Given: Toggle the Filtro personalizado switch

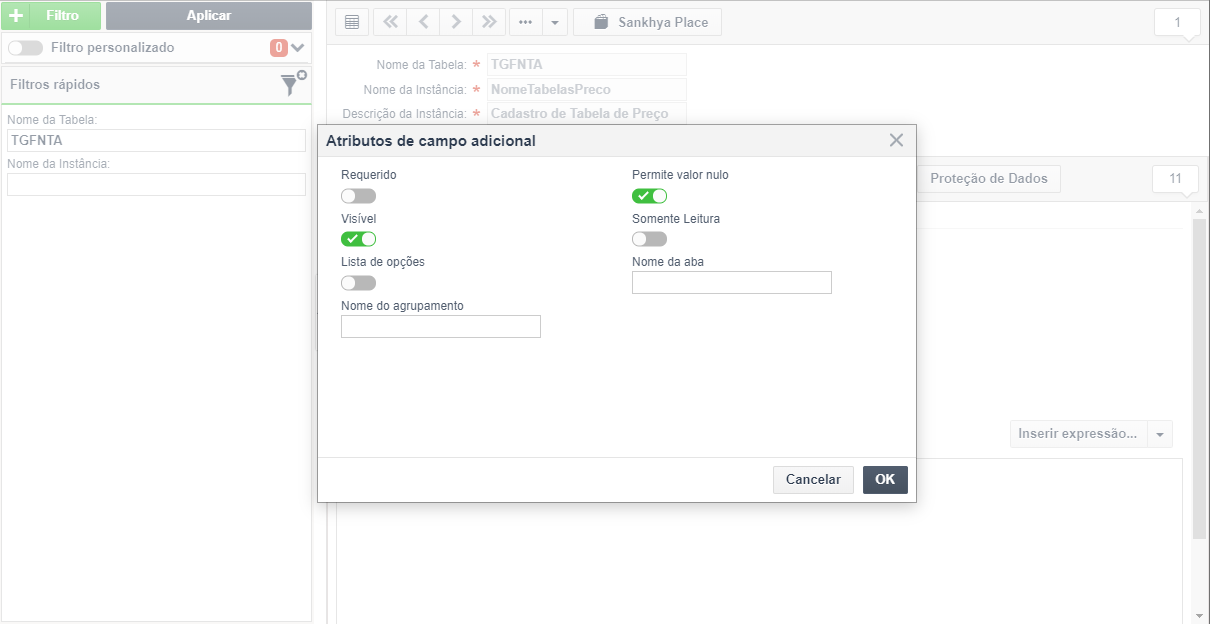Looking at the screenshot, I should (x=25, y=48).
